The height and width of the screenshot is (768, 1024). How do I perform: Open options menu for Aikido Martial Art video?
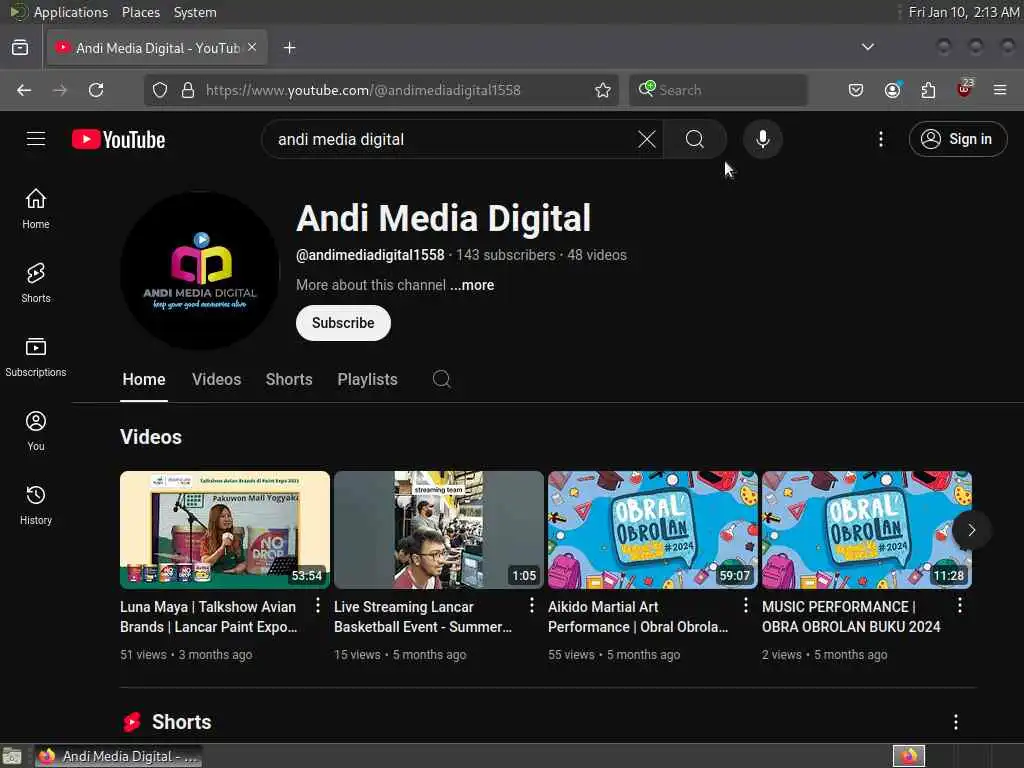[x=745, y=606]
